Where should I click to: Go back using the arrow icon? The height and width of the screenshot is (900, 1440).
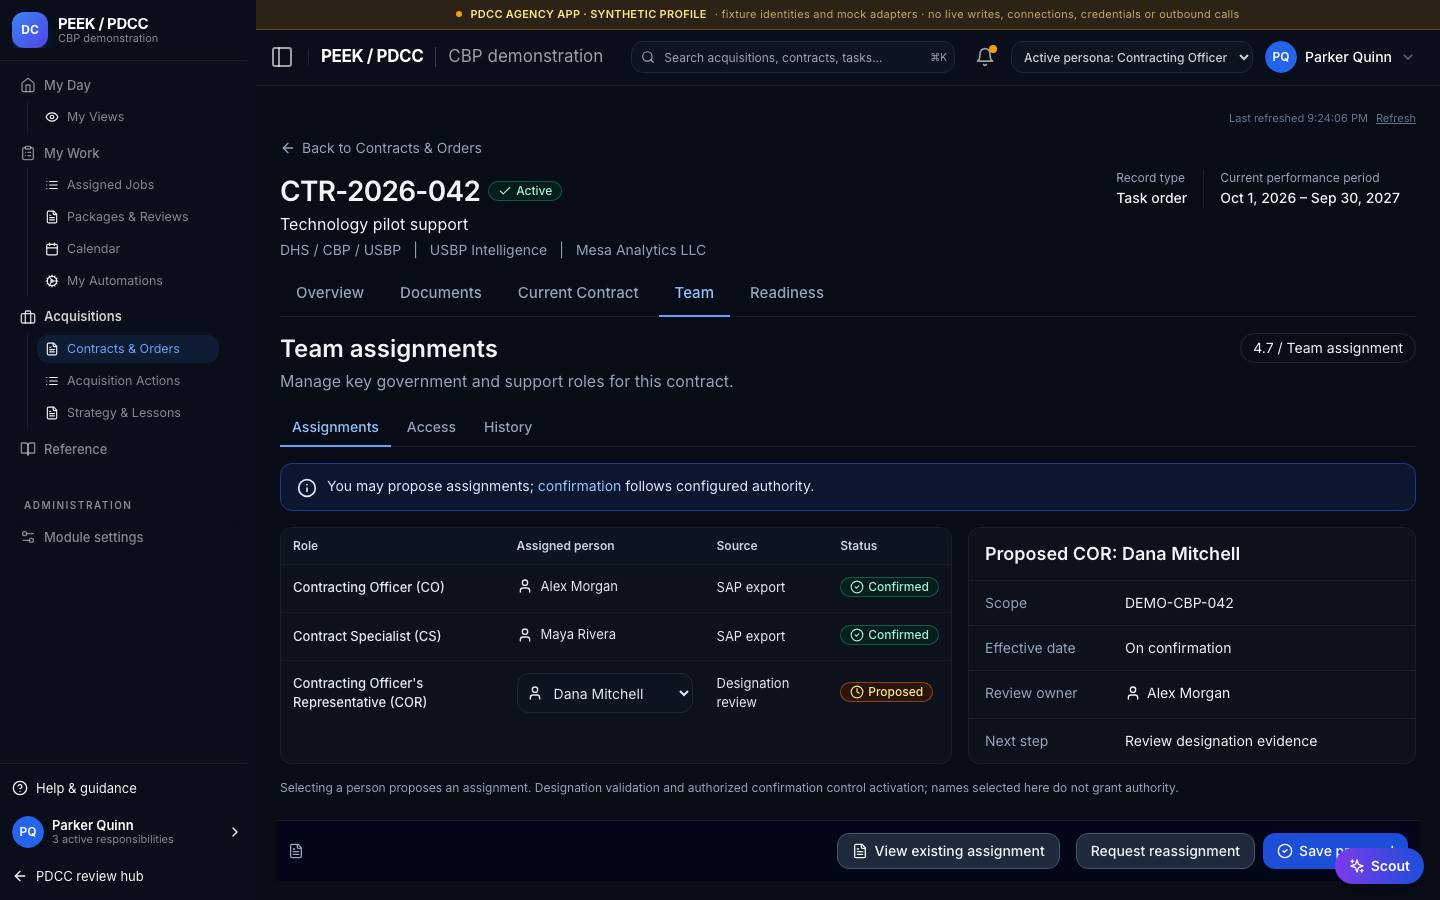click(x=288, y=148)
